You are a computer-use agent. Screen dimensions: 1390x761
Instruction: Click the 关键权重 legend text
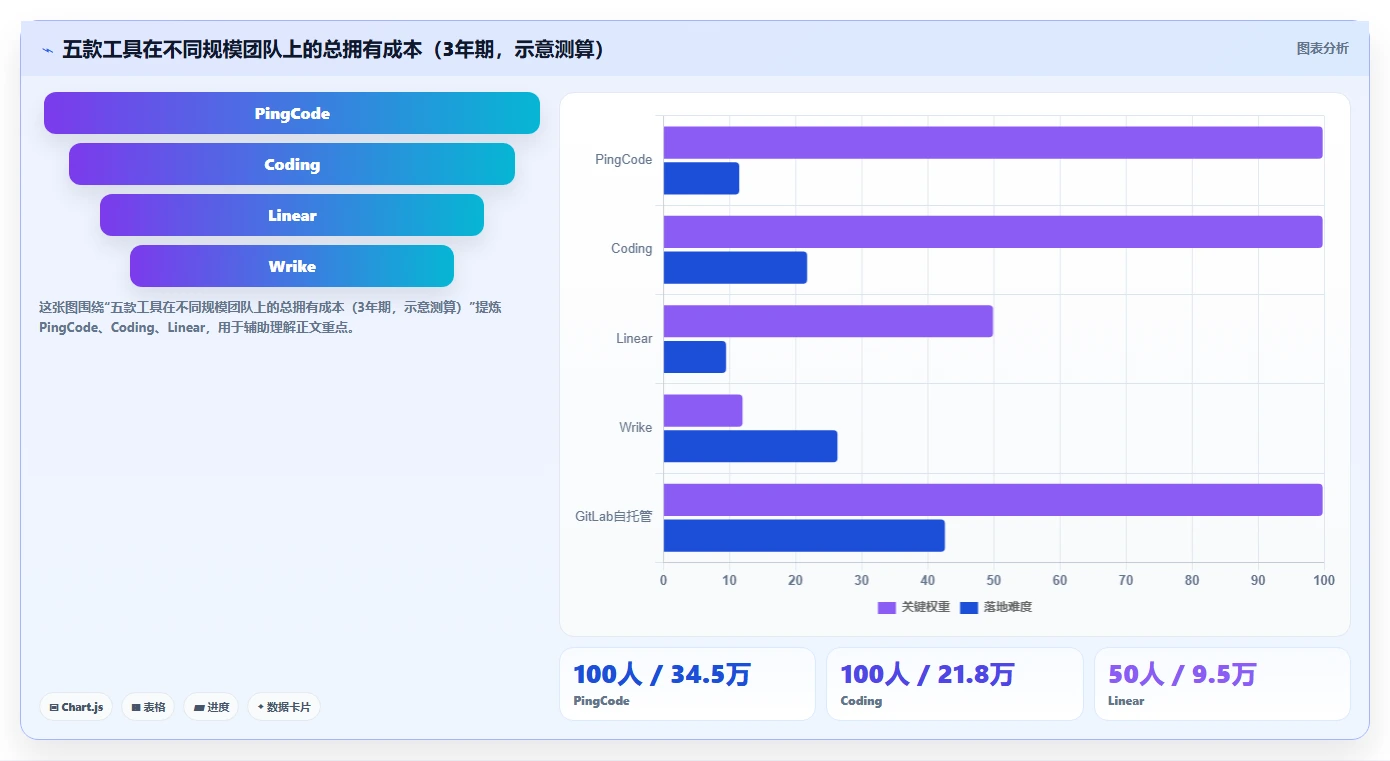[x=926, y=607]
